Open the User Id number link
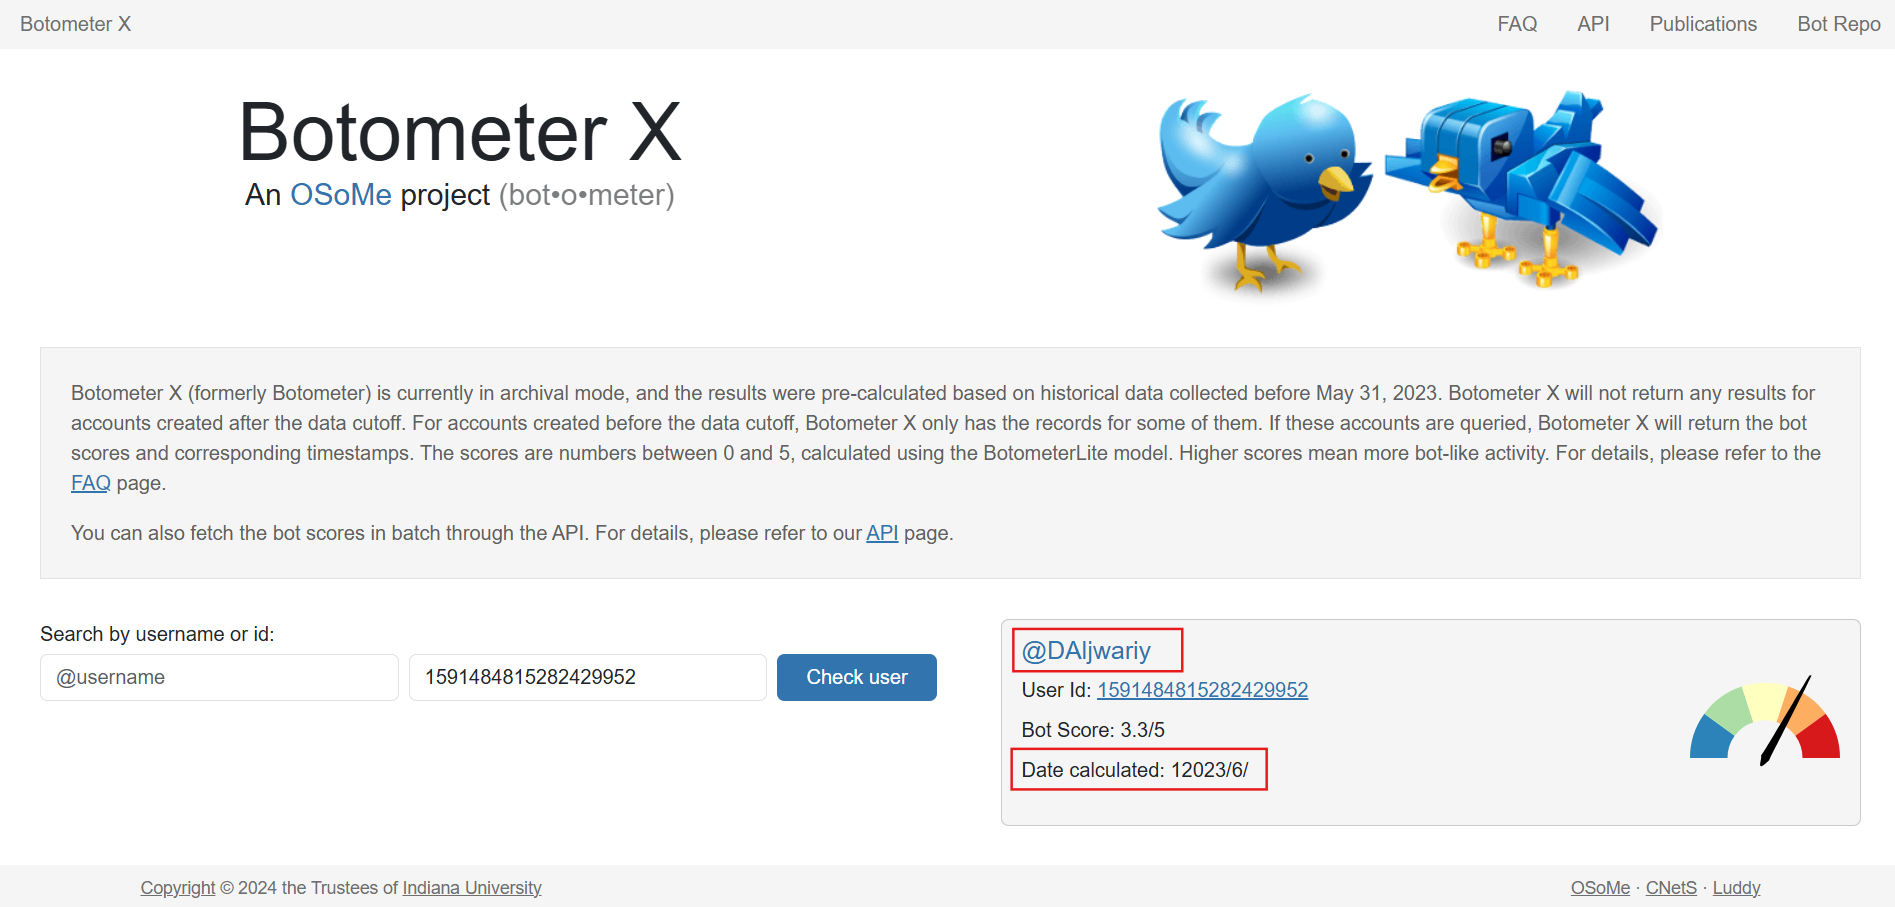1895x907 pixels. 1202,690
